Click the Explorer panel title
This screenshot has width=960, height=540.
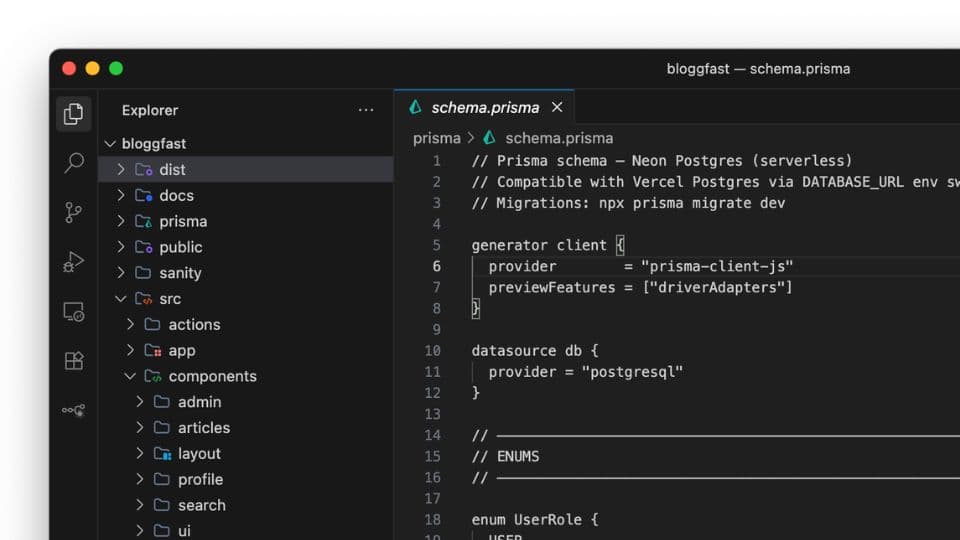click(x=150, y=110)
